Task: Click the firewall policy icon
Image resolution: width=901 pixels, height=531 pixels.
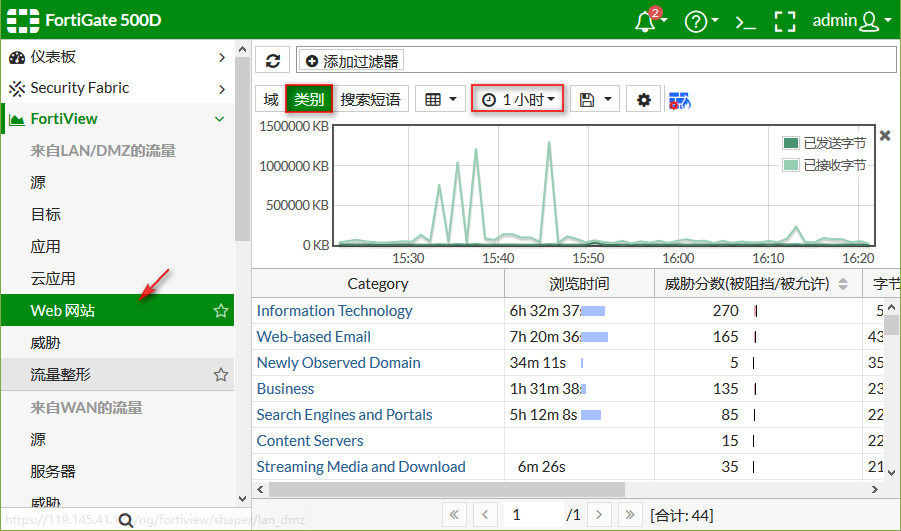Action: [x=680, y=101]
